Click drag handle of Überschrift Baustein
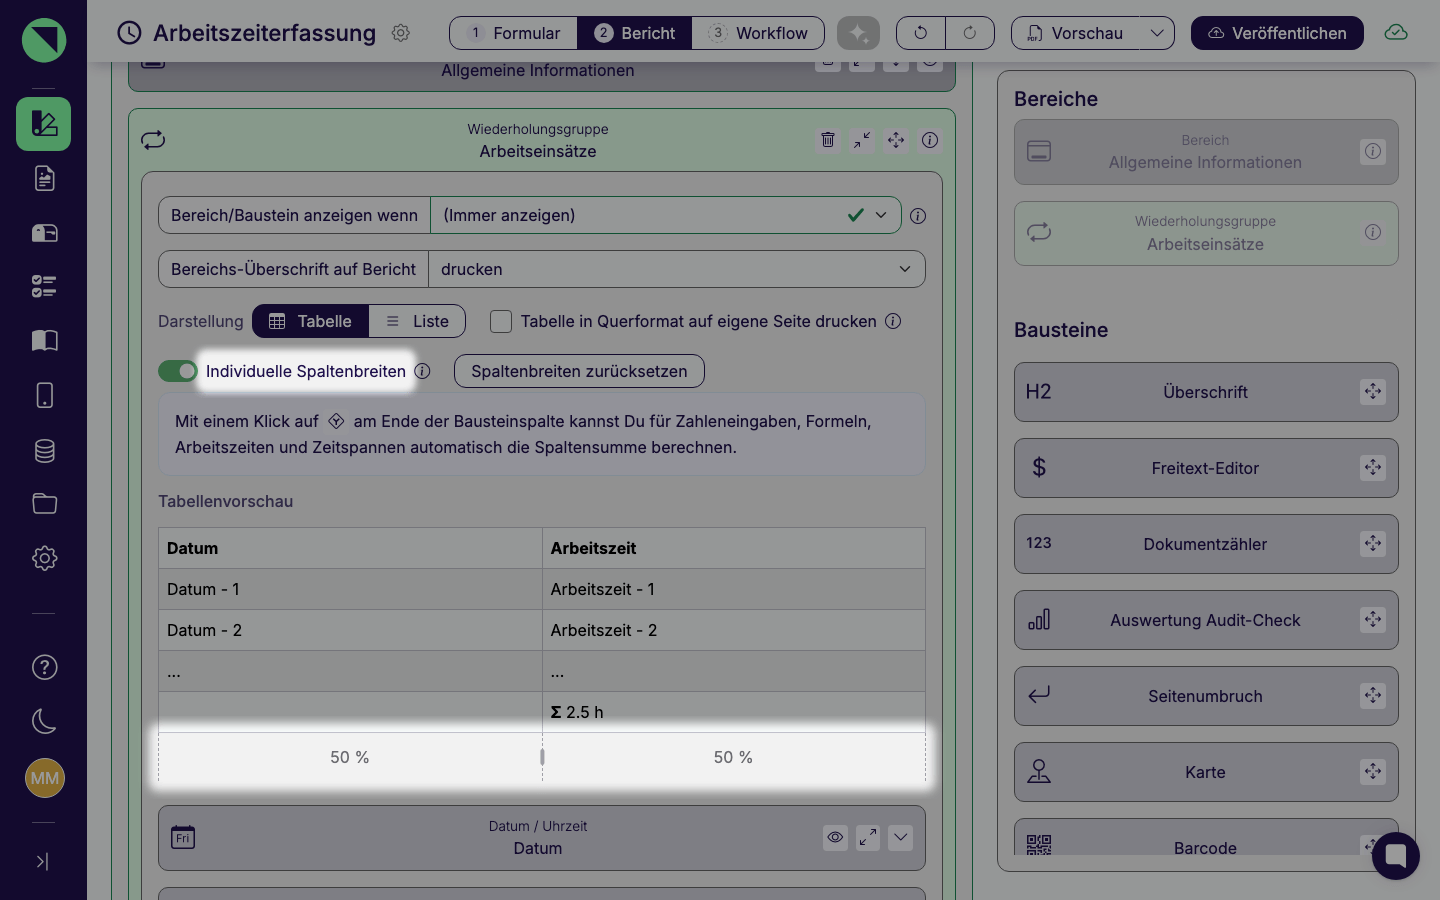This screenshot has height=900, width=1440. coord(1373,392)
